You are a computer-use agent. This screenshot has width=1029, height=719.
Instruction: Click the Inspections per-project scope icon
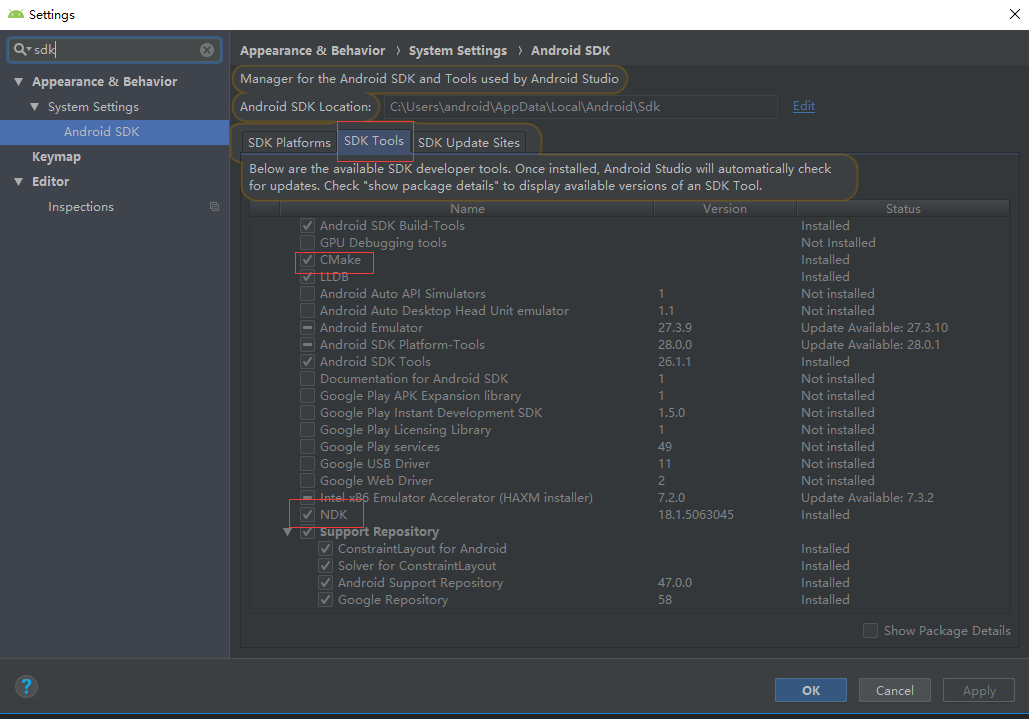click(214, 207)
